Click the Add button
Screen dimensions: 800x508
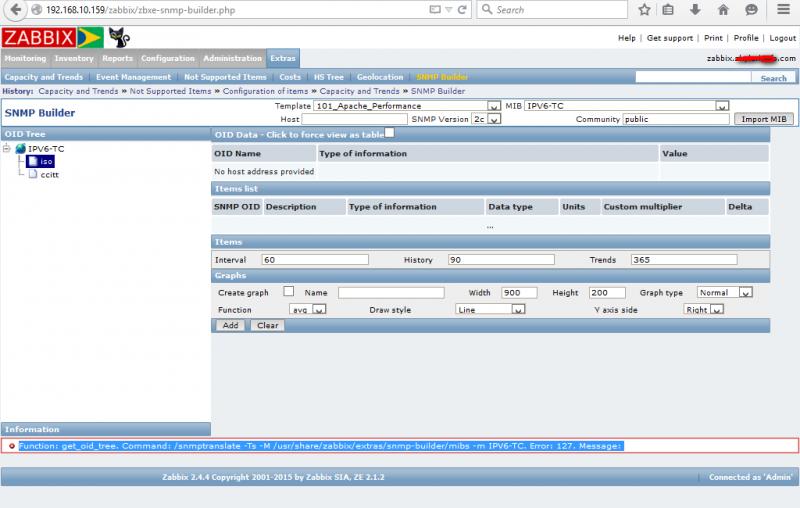tap(230, 325)
